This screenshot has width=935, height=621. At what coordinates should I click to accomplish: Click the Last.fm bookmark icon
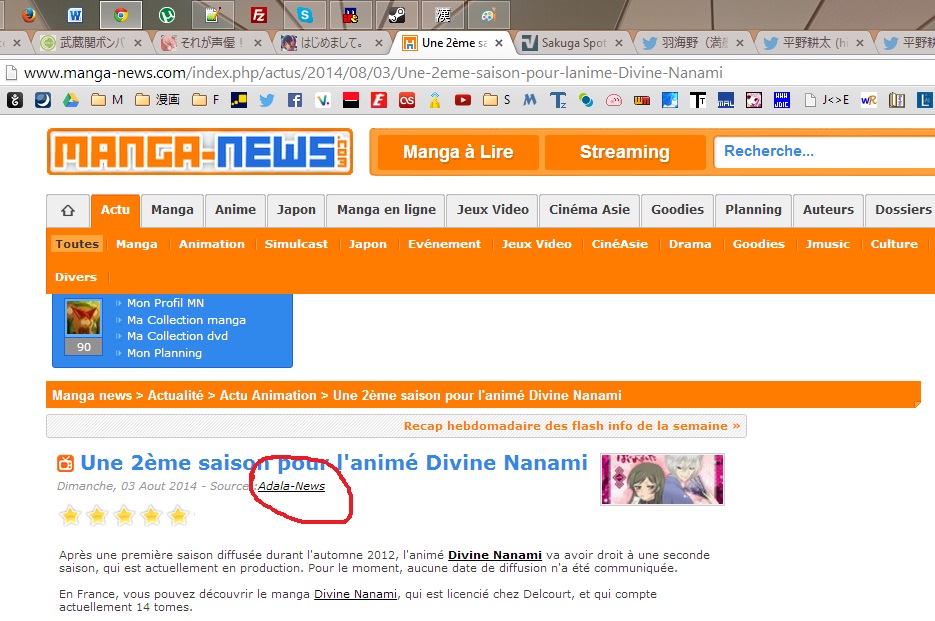coord(407,100)
